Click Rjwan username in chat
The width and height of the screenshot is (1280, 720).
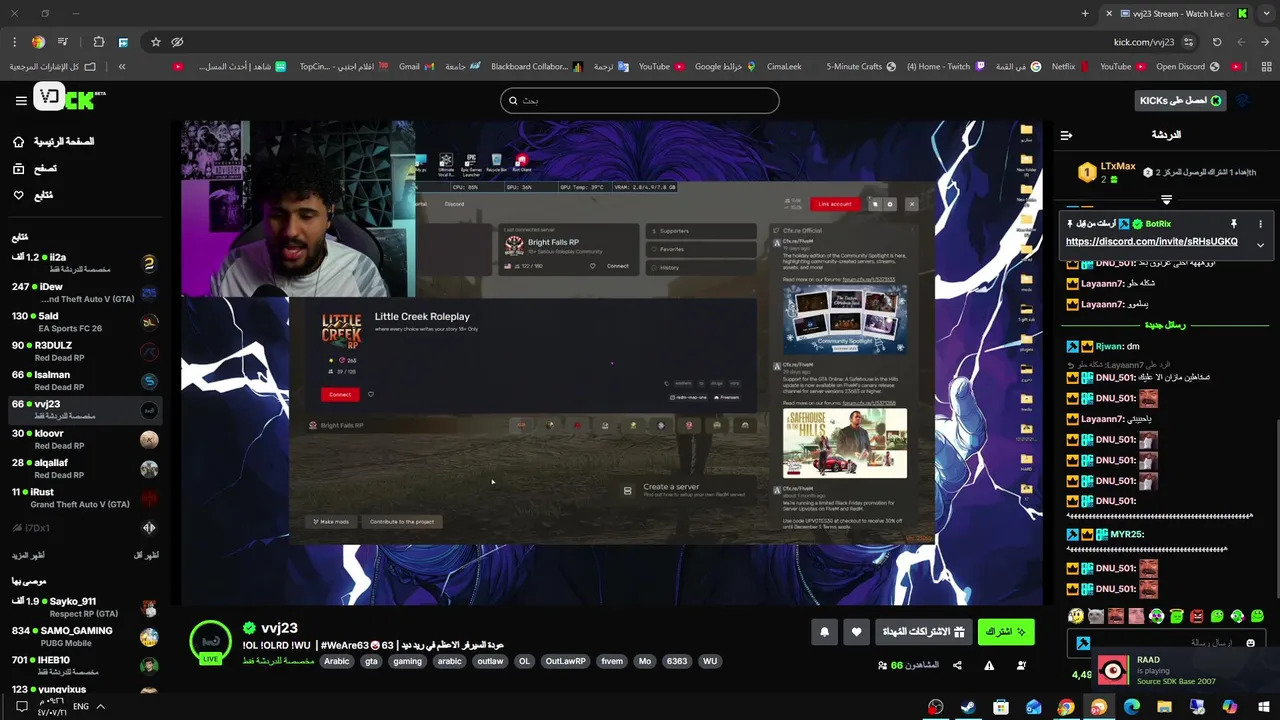point(1108,347)
